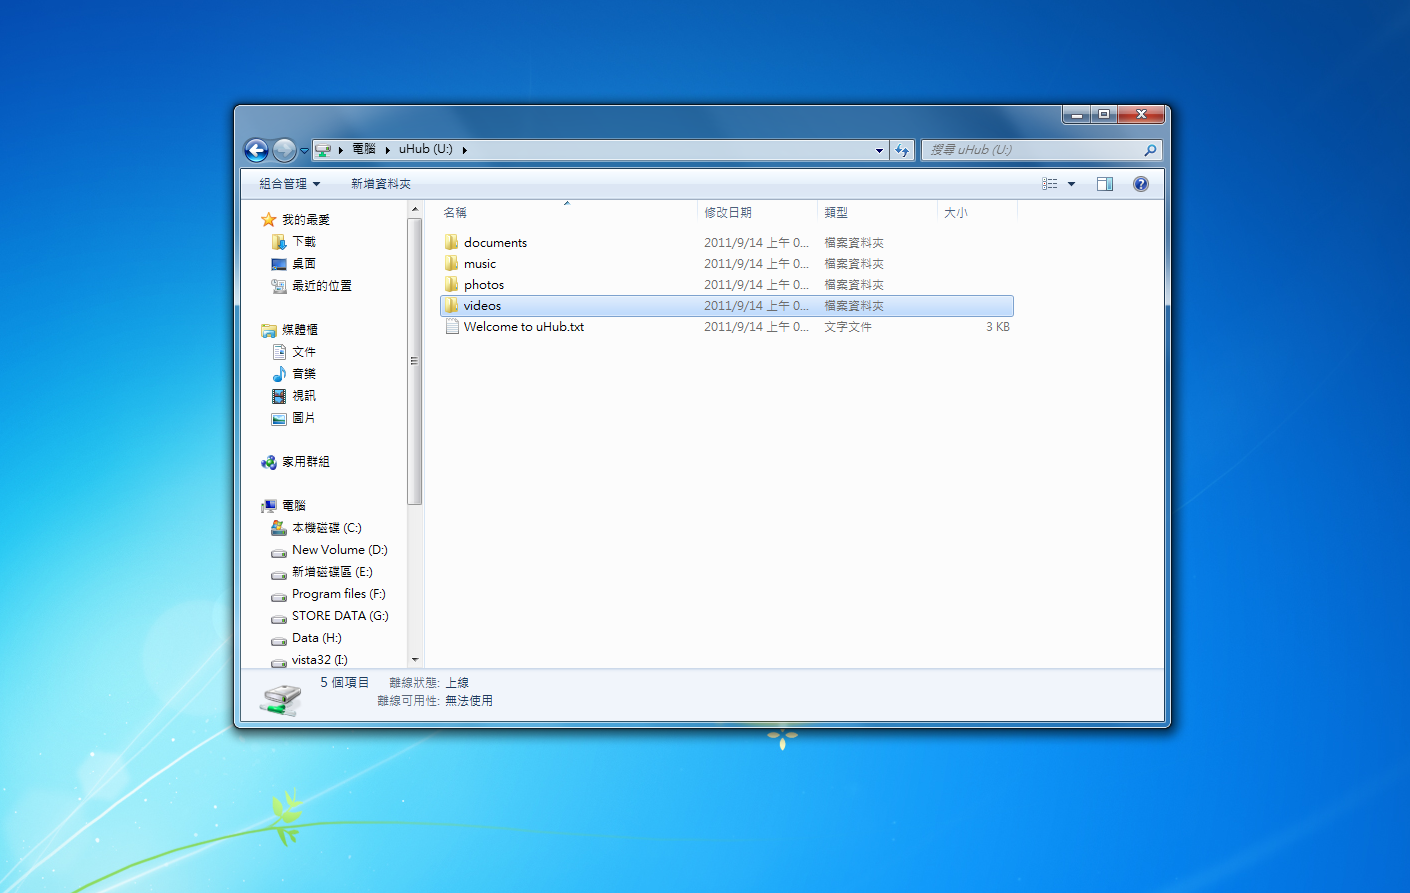Open recent pages dropdown next to Forward
Viewport: 1410px width, 893px height.
click(304, 151)
